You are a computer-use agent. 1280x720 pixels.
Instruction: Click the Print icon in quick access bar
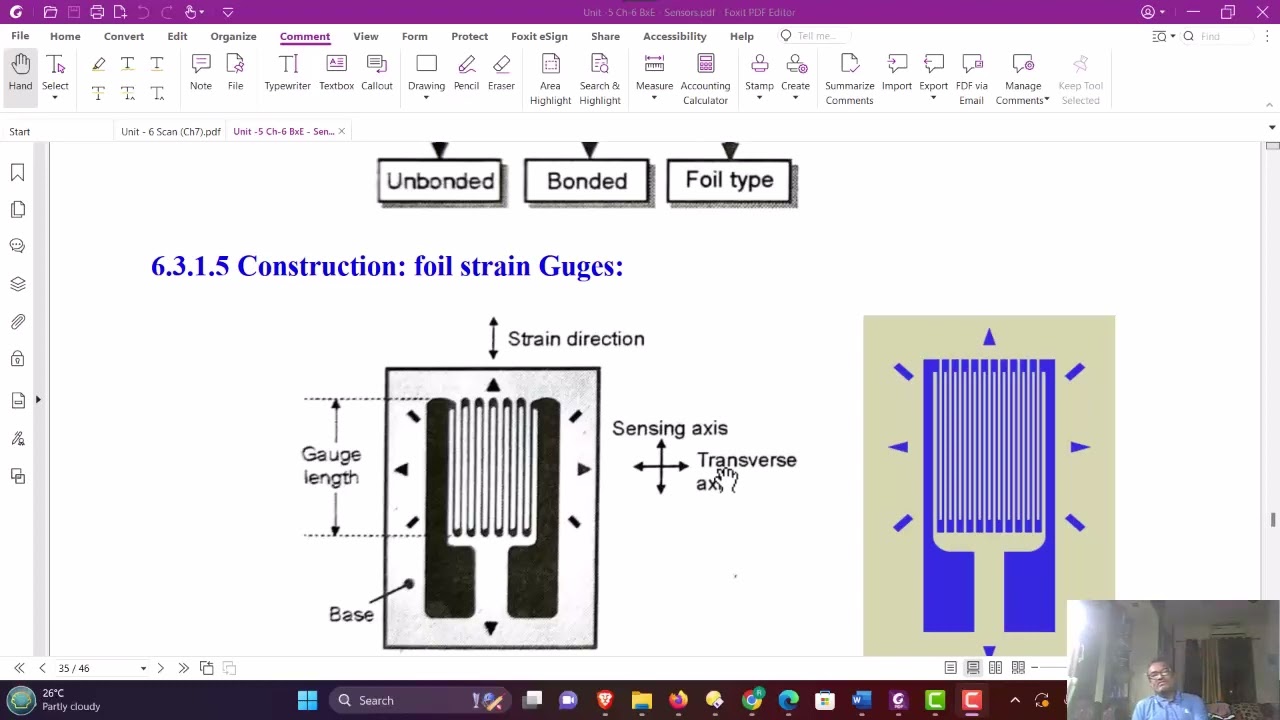pos(97,12)
